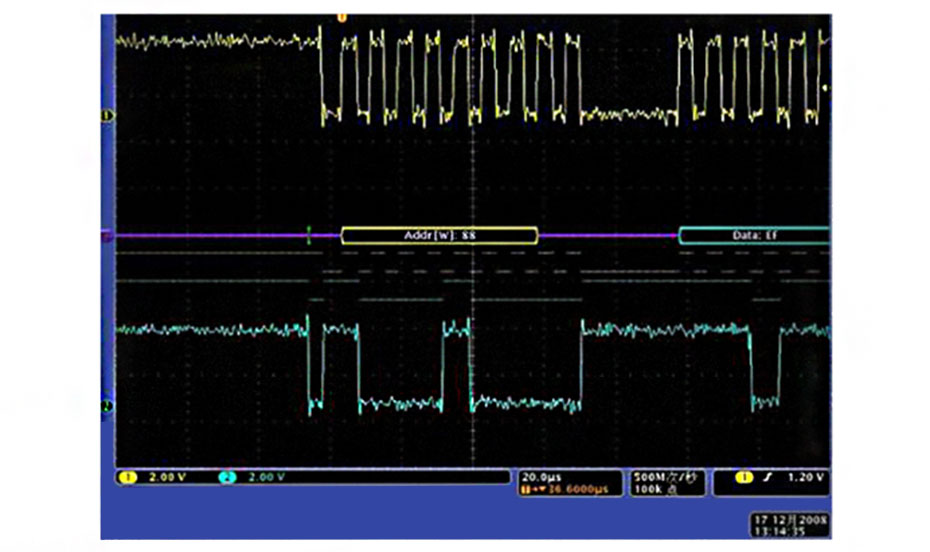Image resolution: width=930 pixels, height=552 pixels.
Task: Click the orange trigger position marker at top
Action: pyautogui.click(x=342, y=17)
